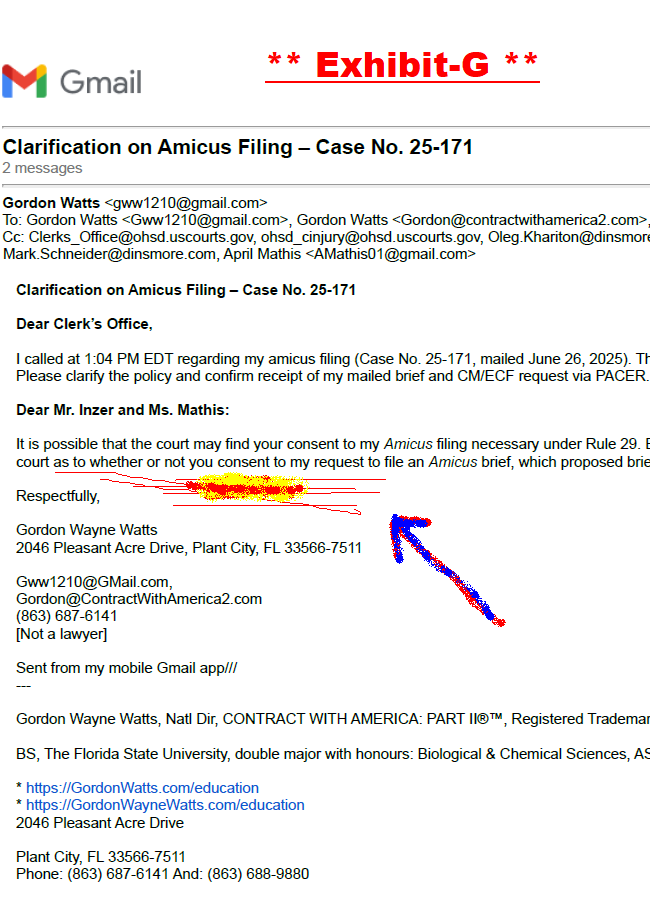Screen dimensions: 650x900
Task: Click the Gmail wordmark text
Action: [x=101, y=81]
